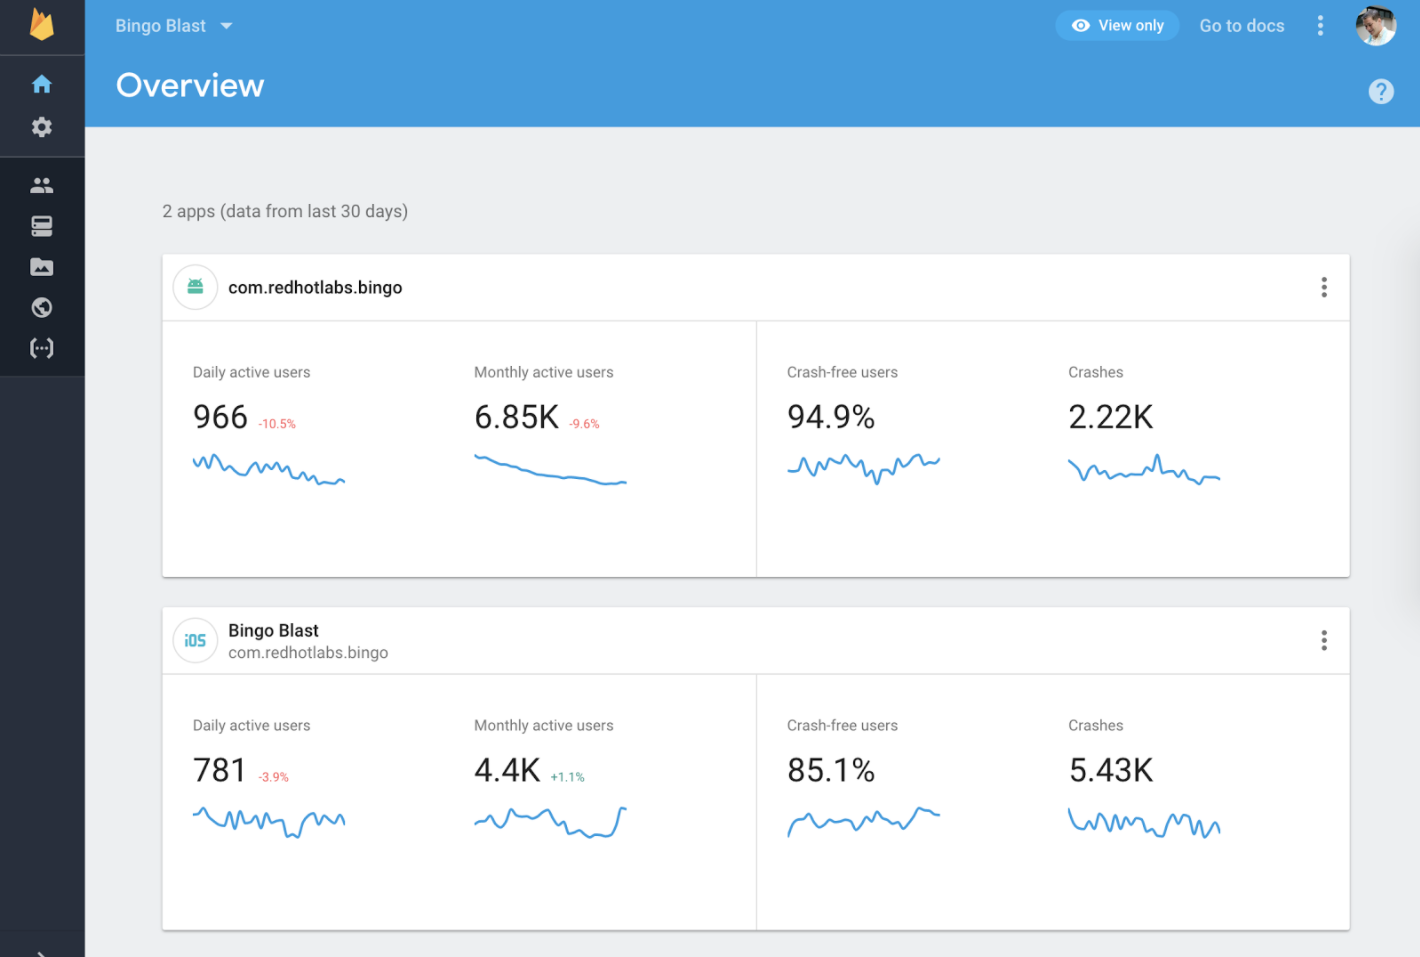Open the Go to docs link

pyautogui.click(x=1242, y=26)
